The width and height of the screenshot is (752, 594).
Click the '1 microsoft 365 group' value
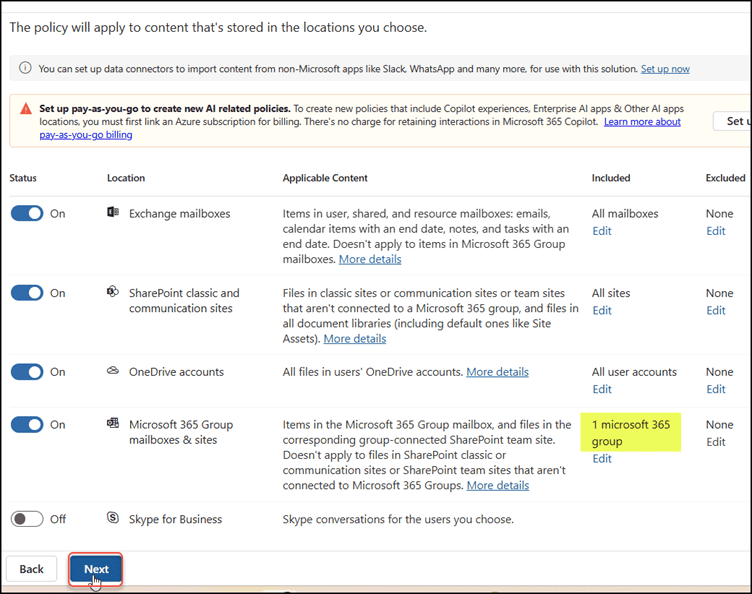(x=631, y=433)
